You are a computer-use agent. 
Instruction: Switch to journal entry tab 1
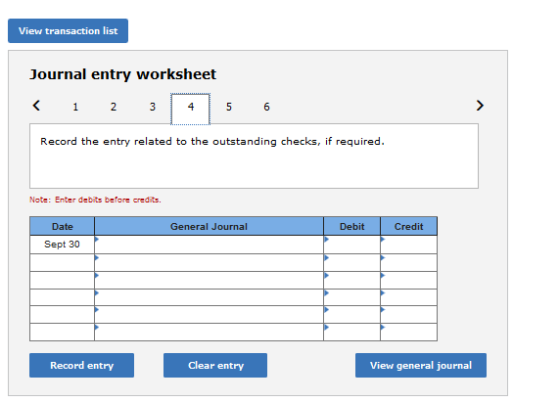tap(75, 107)
